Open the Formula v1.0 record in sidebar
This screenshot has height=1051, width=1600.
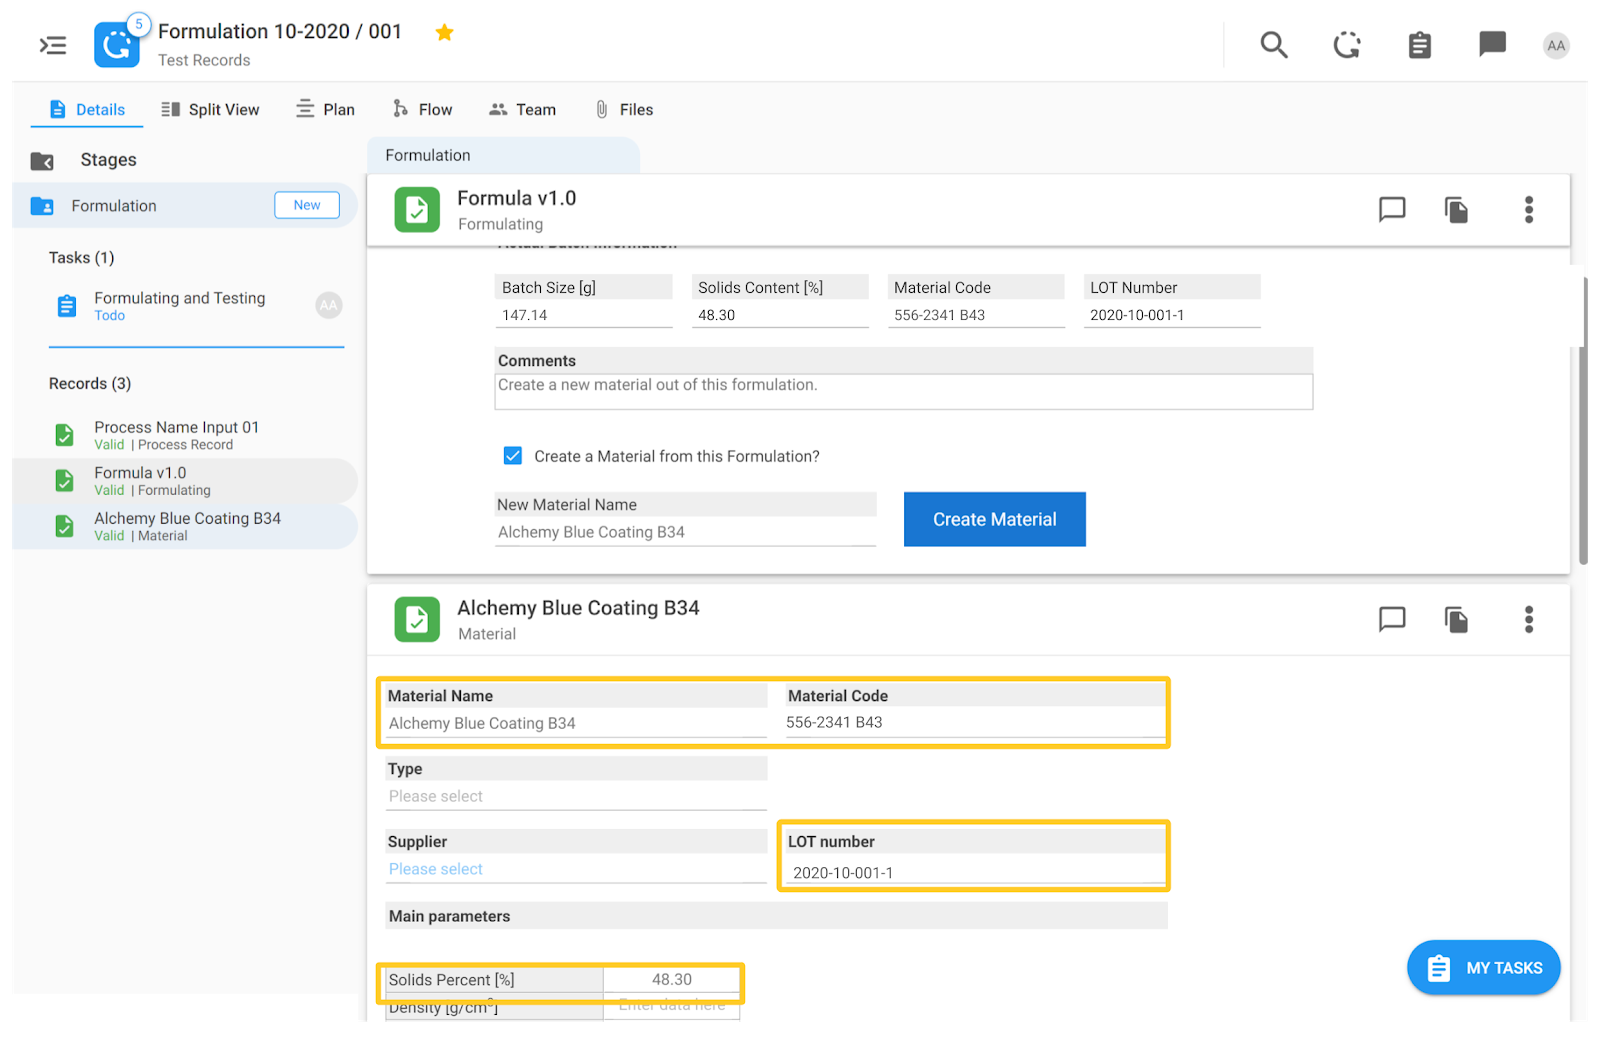(x=185, y=481)
